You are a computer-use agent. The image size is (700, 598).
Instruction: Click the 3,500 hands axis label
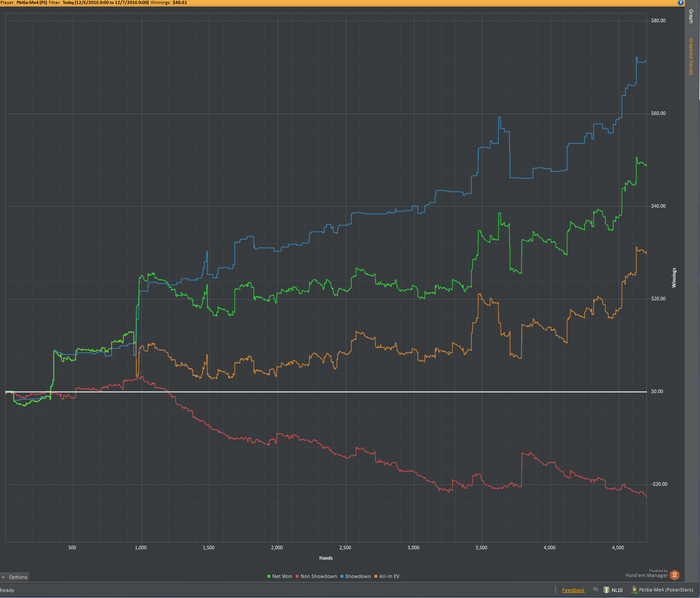(481, 548)
